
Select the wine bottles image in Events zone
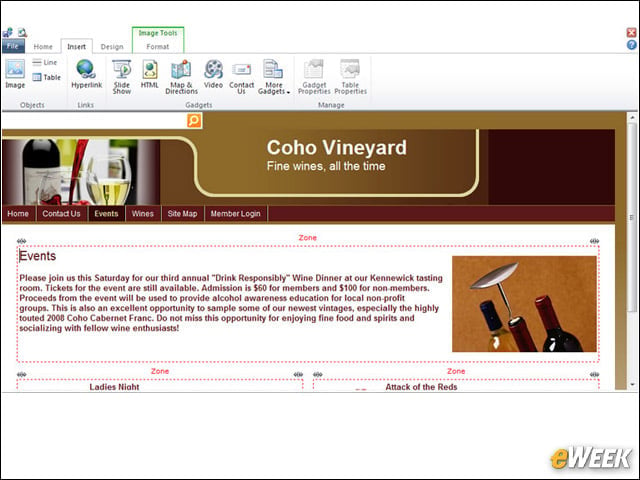tap(524, 304)
